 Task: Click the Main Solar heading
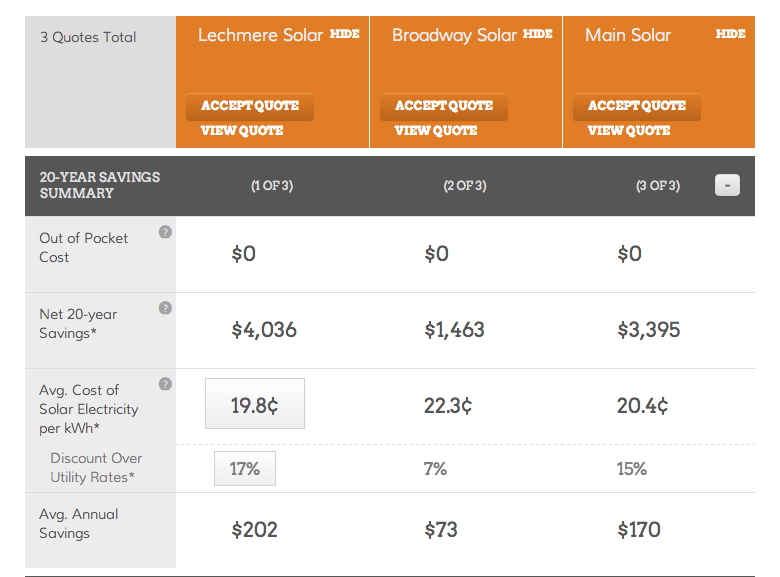point(628,35)
